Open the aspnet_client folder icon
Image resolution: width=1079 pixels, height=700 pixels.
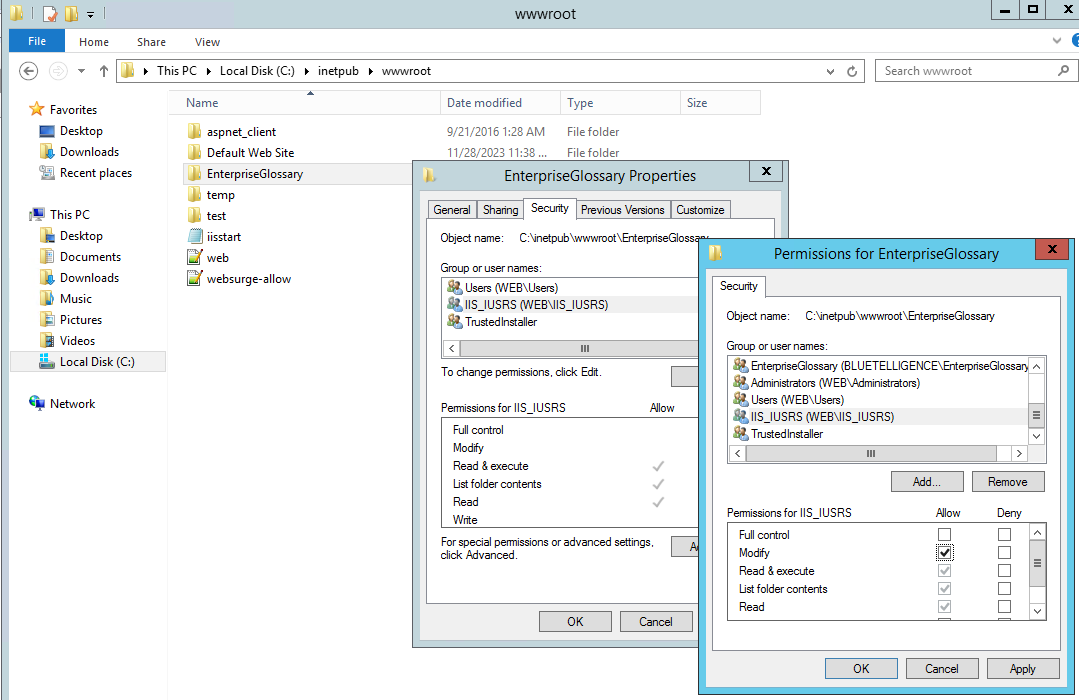pyautogui.click(x=195, y=132)
